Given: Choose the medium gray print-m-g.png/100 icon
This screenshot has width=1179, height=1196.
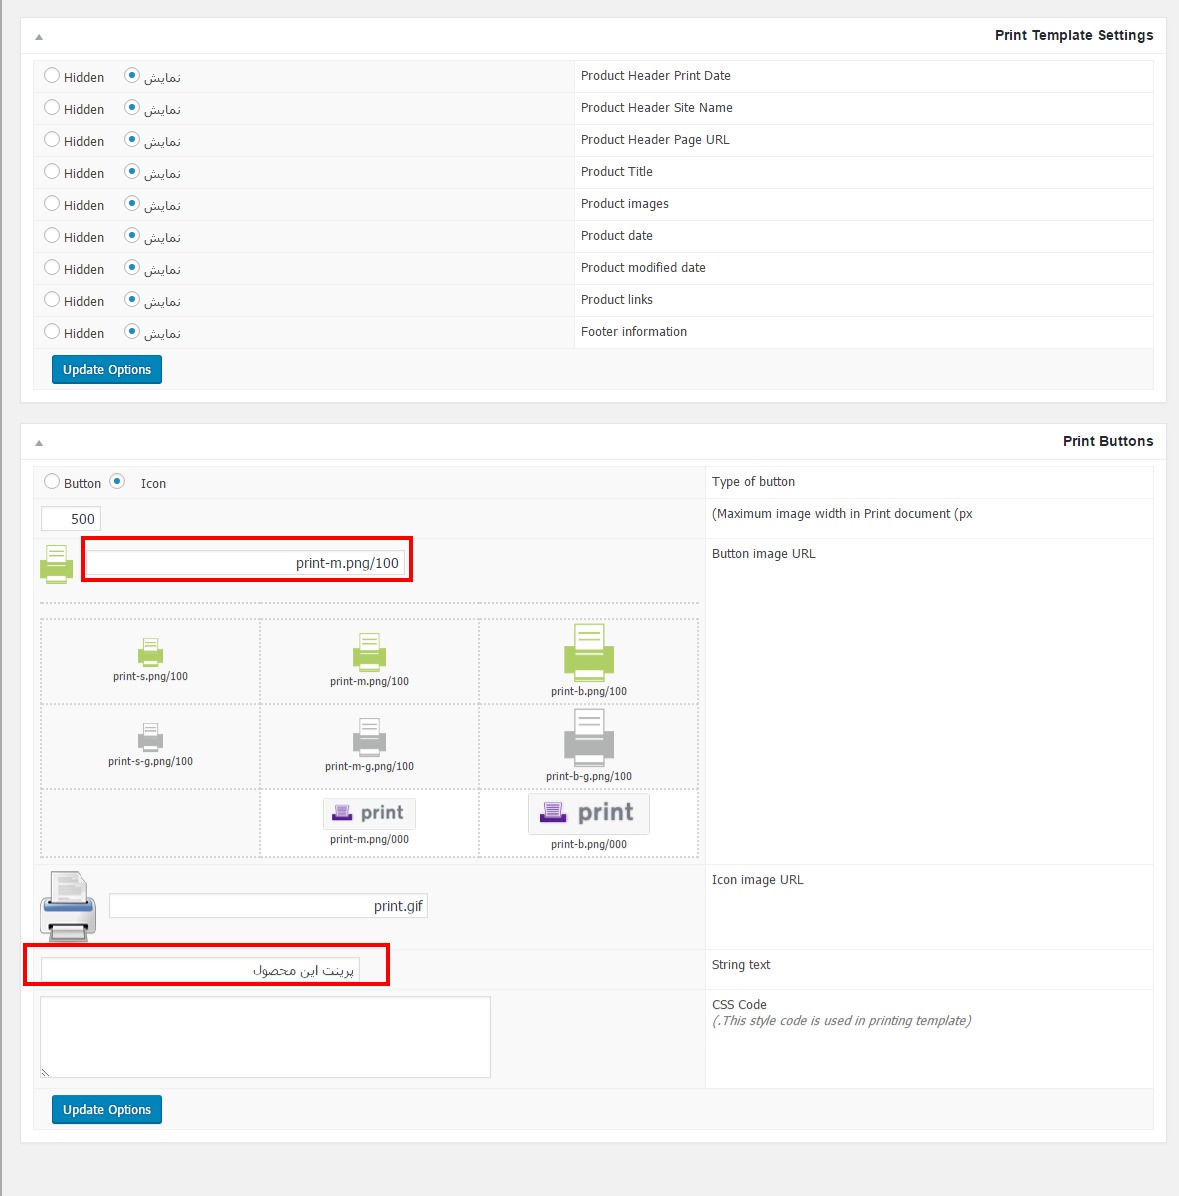Looking at the screenshot, I should point(369,738).
